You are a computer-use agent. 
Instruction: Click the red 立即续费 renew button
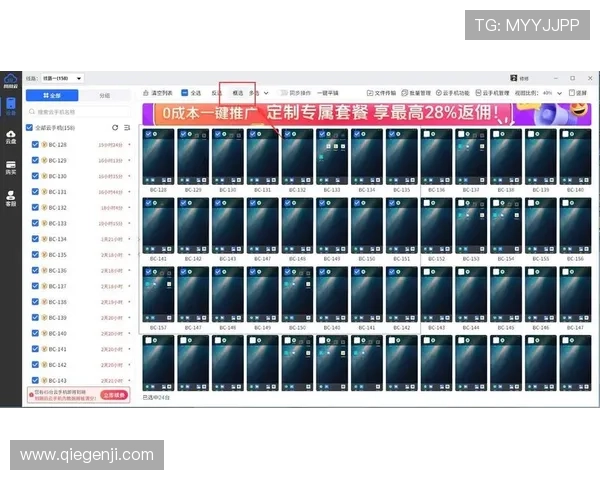tap(115, 396)
